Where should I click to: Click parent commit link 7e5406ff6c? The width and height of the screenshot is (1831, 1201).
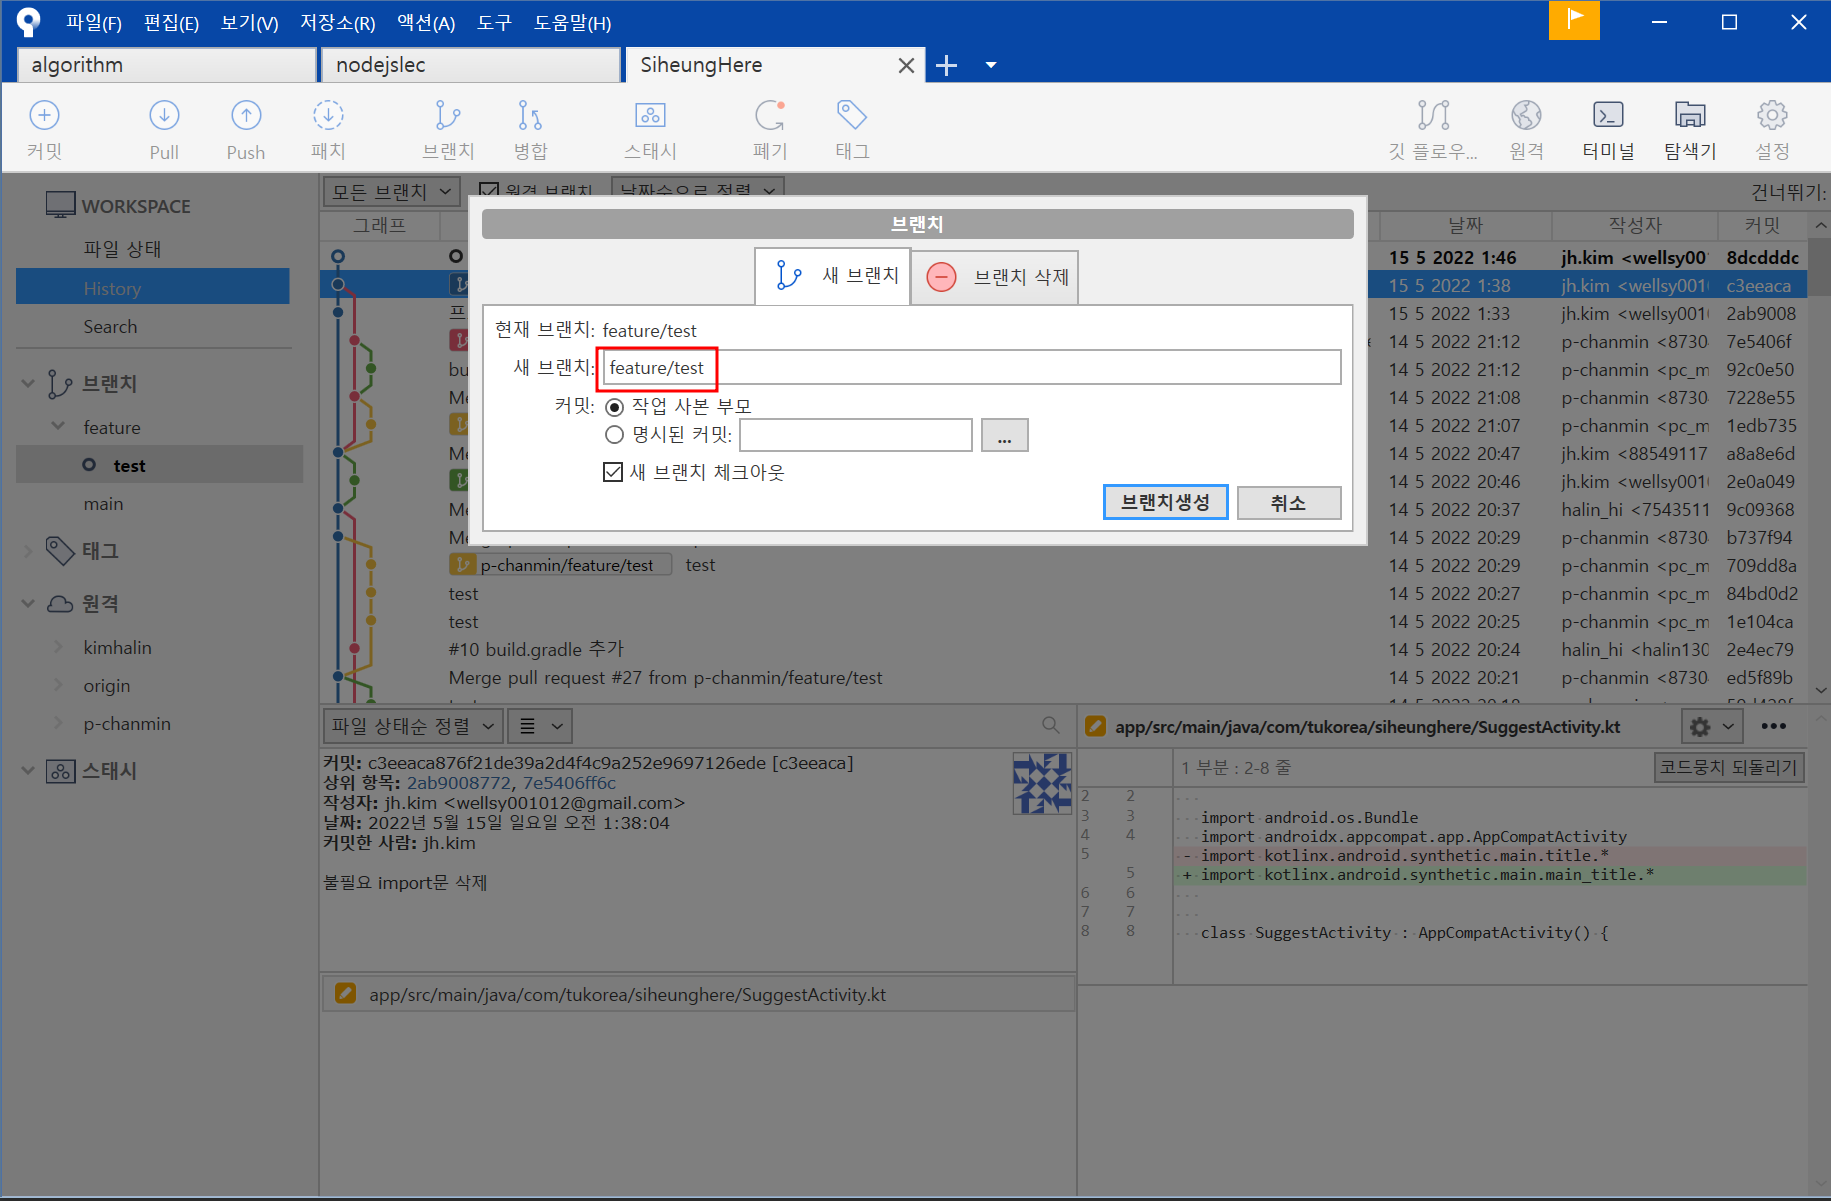[569, 783]
